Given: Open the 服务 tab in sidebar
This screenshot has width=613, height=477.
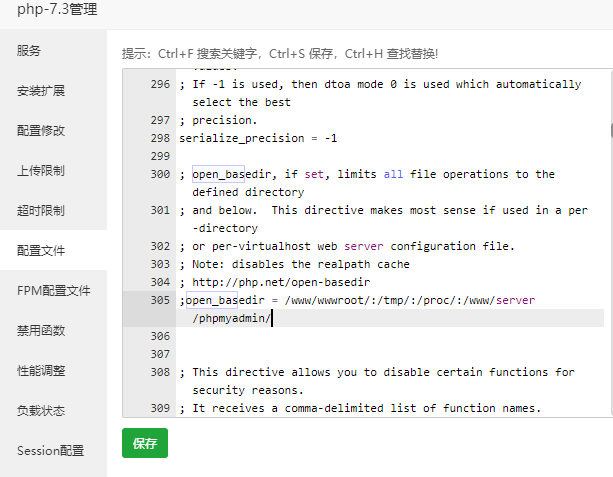Looking at the screenshot, I should (53, 50).
